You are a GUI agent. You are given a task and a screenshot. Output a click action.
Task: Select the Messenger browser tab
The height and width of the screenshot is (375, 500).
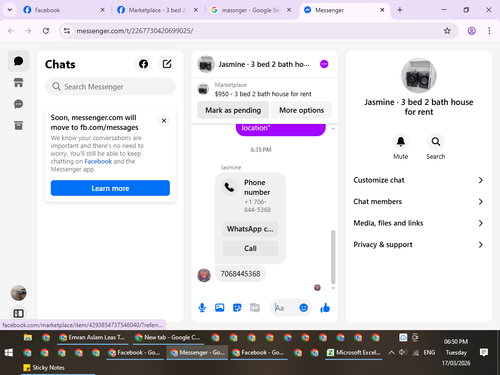pos(344,10)
